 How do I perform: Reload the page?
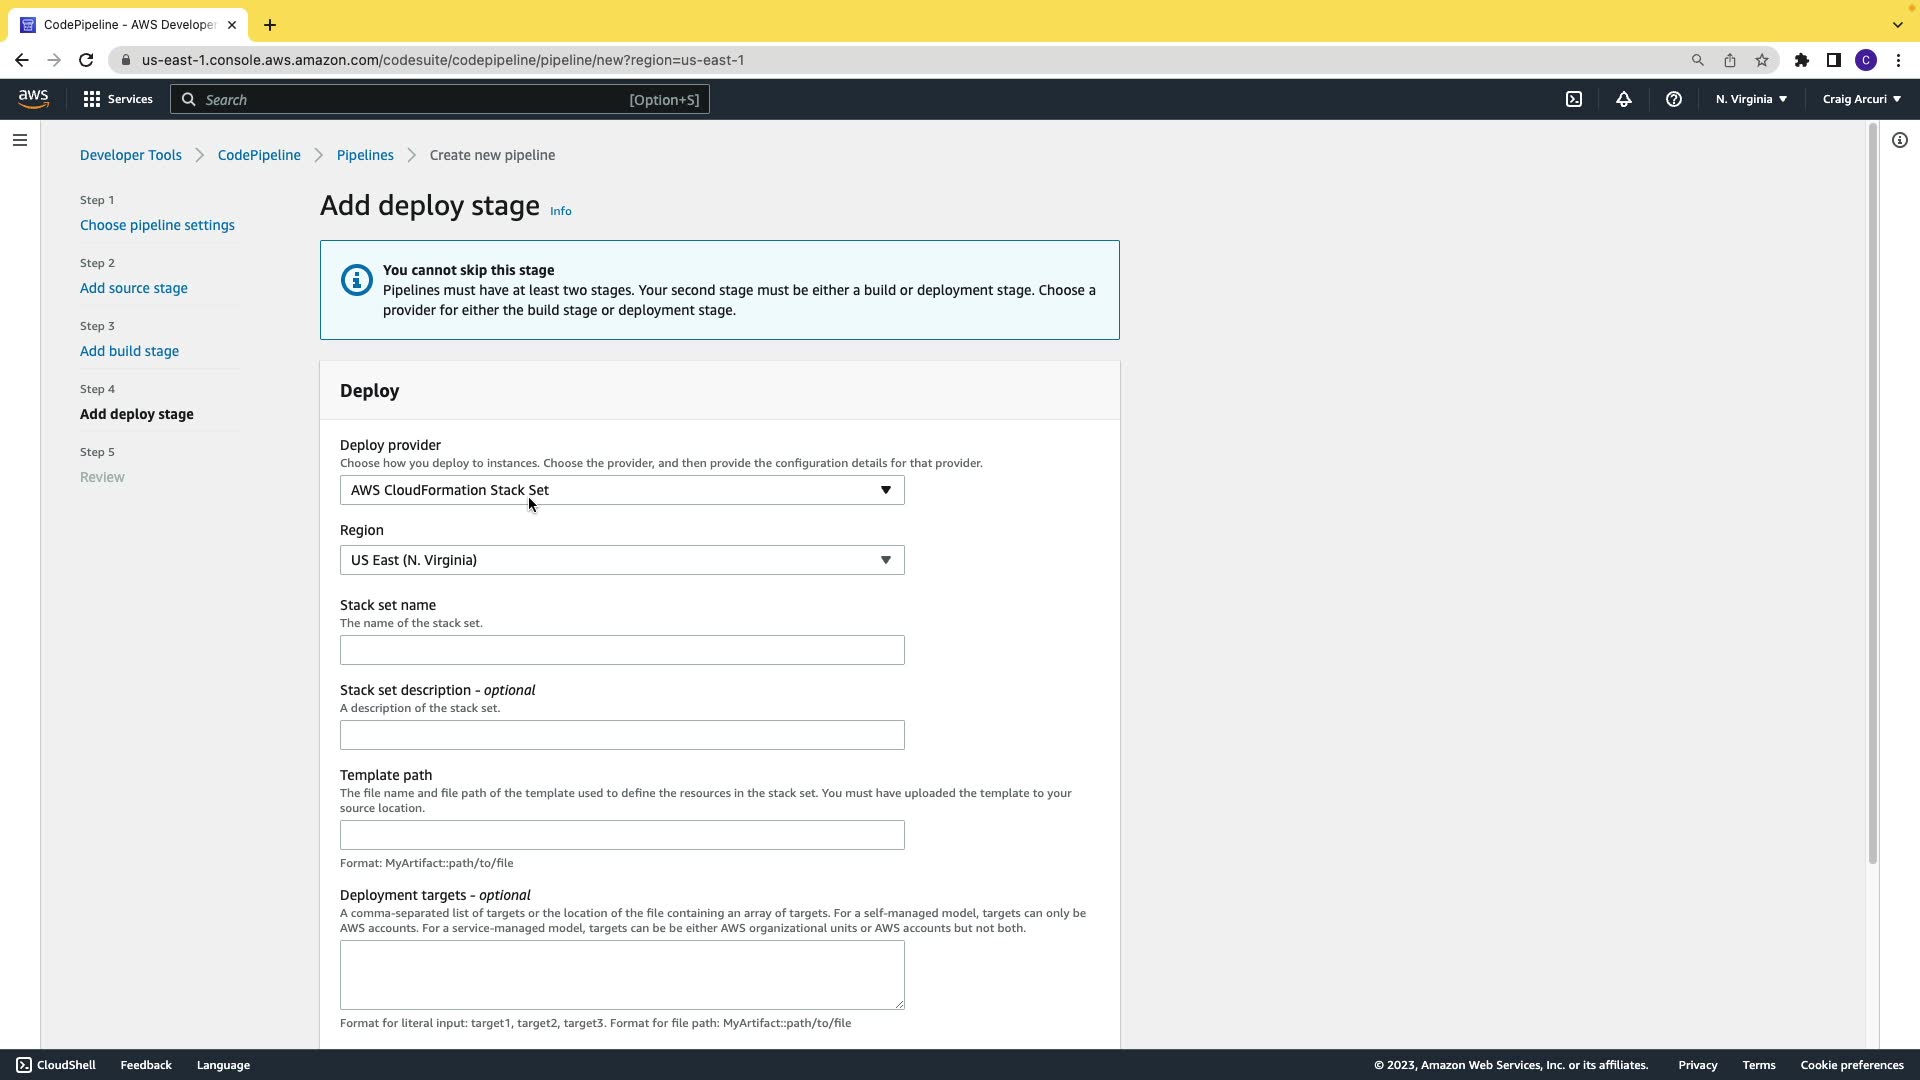pos(86,60)
